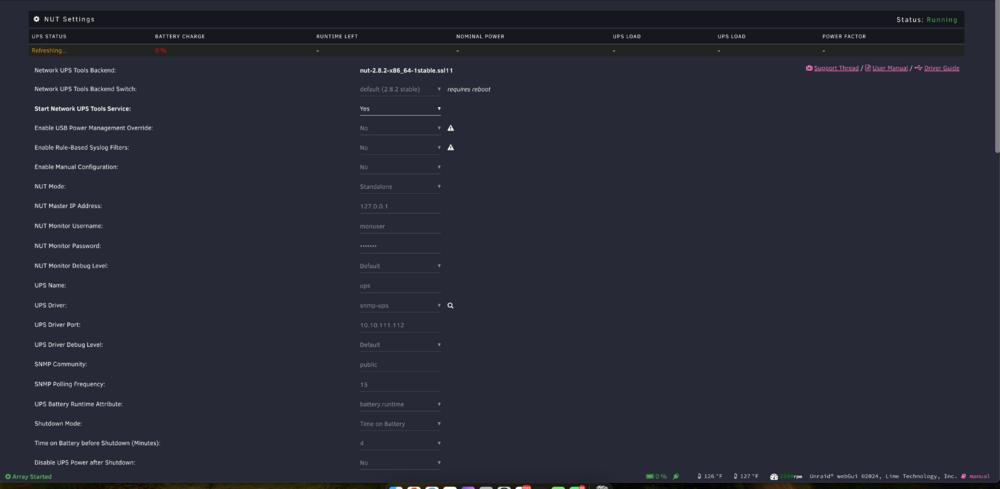Open Enable Manual Configuration dropdown

click(x=400, y=167)
